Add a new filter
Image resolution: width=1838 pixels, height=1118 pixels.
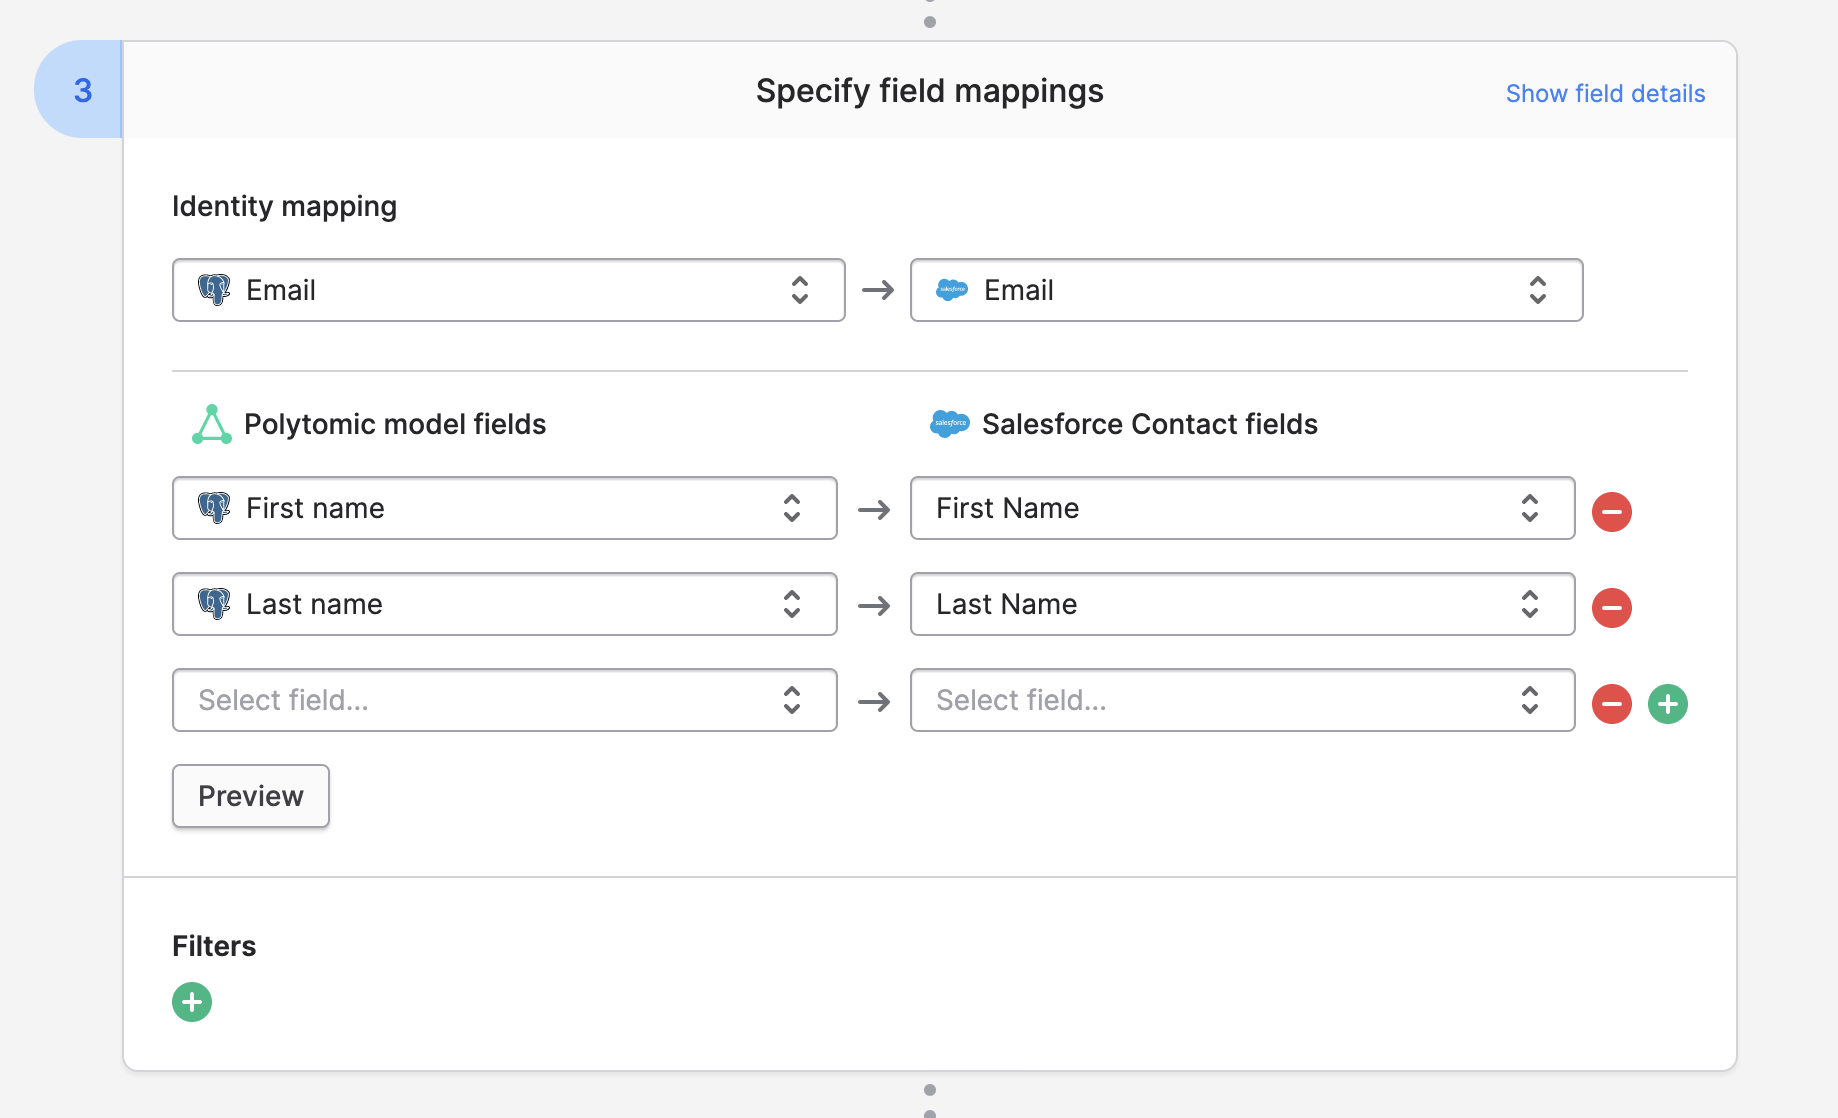[x=192, y=1001]
